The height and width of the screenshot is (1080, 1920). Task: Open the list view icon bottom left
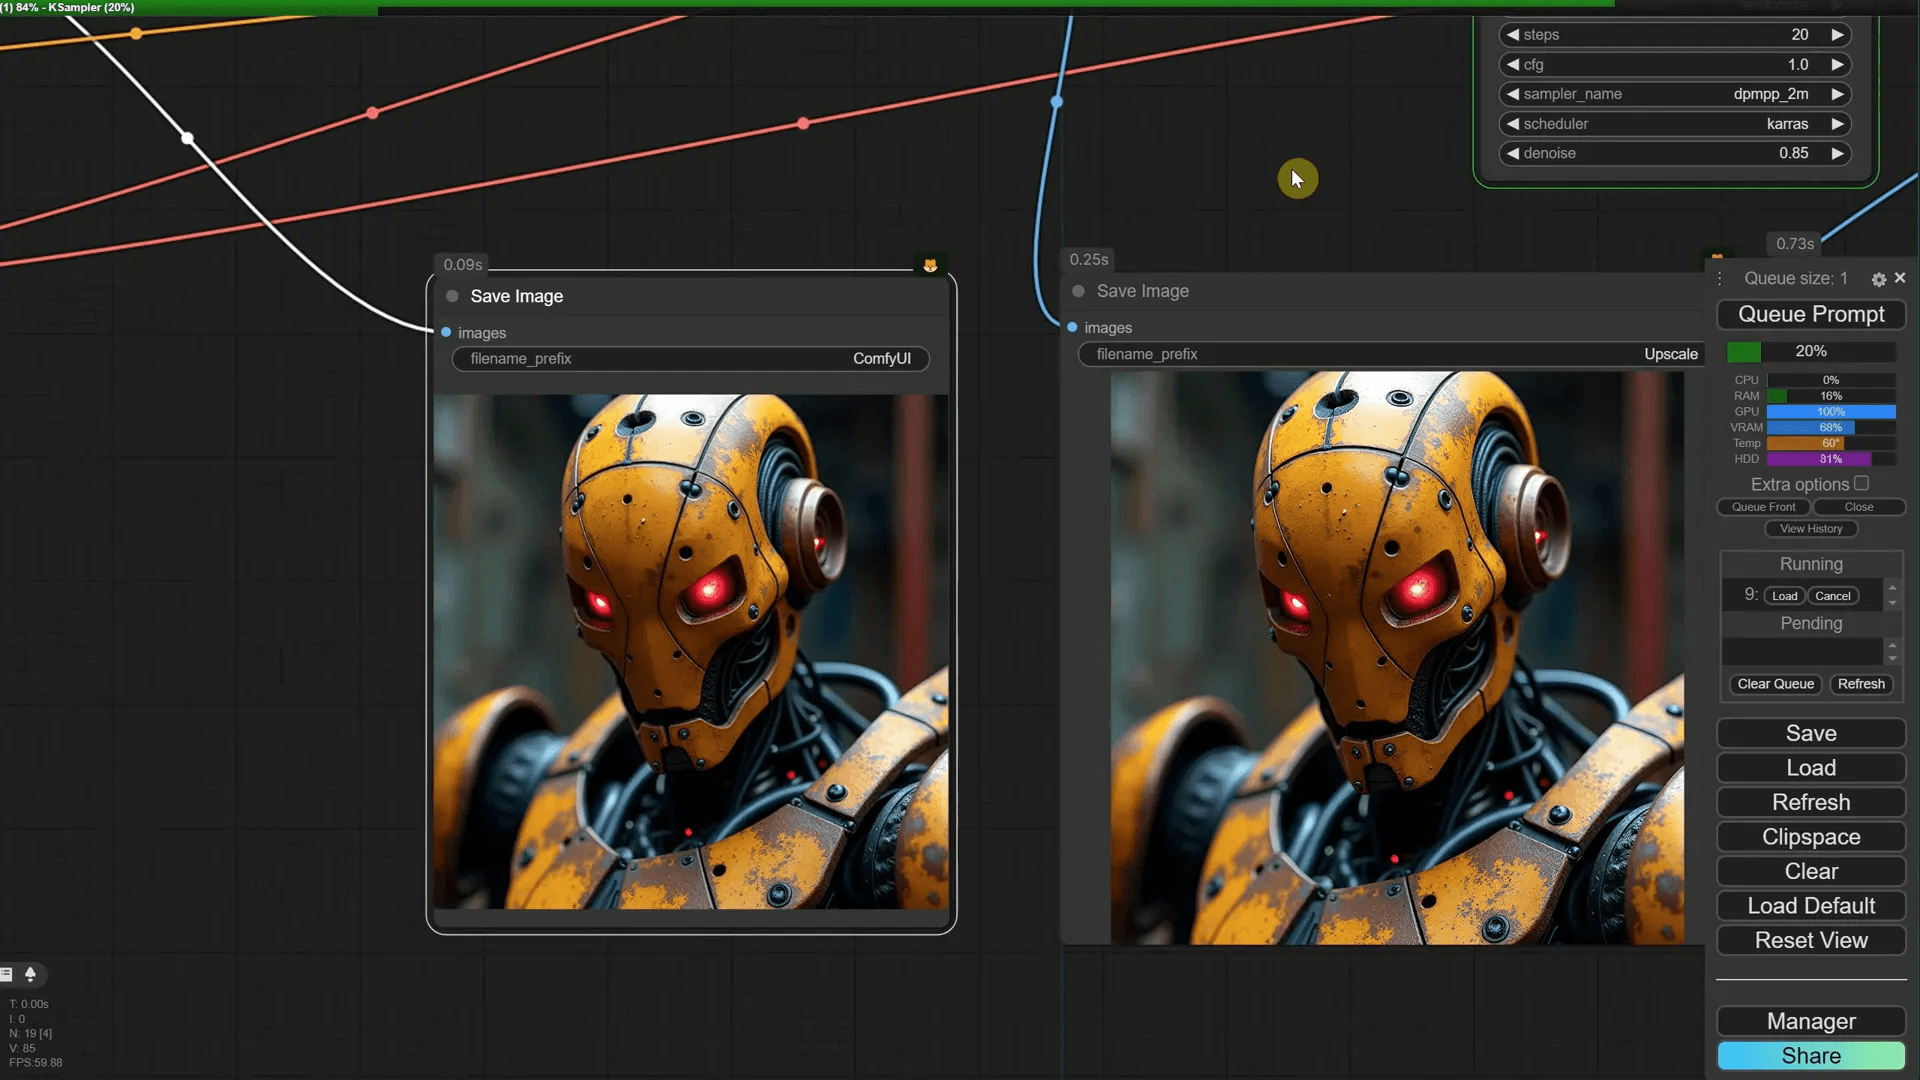[6, 974]
